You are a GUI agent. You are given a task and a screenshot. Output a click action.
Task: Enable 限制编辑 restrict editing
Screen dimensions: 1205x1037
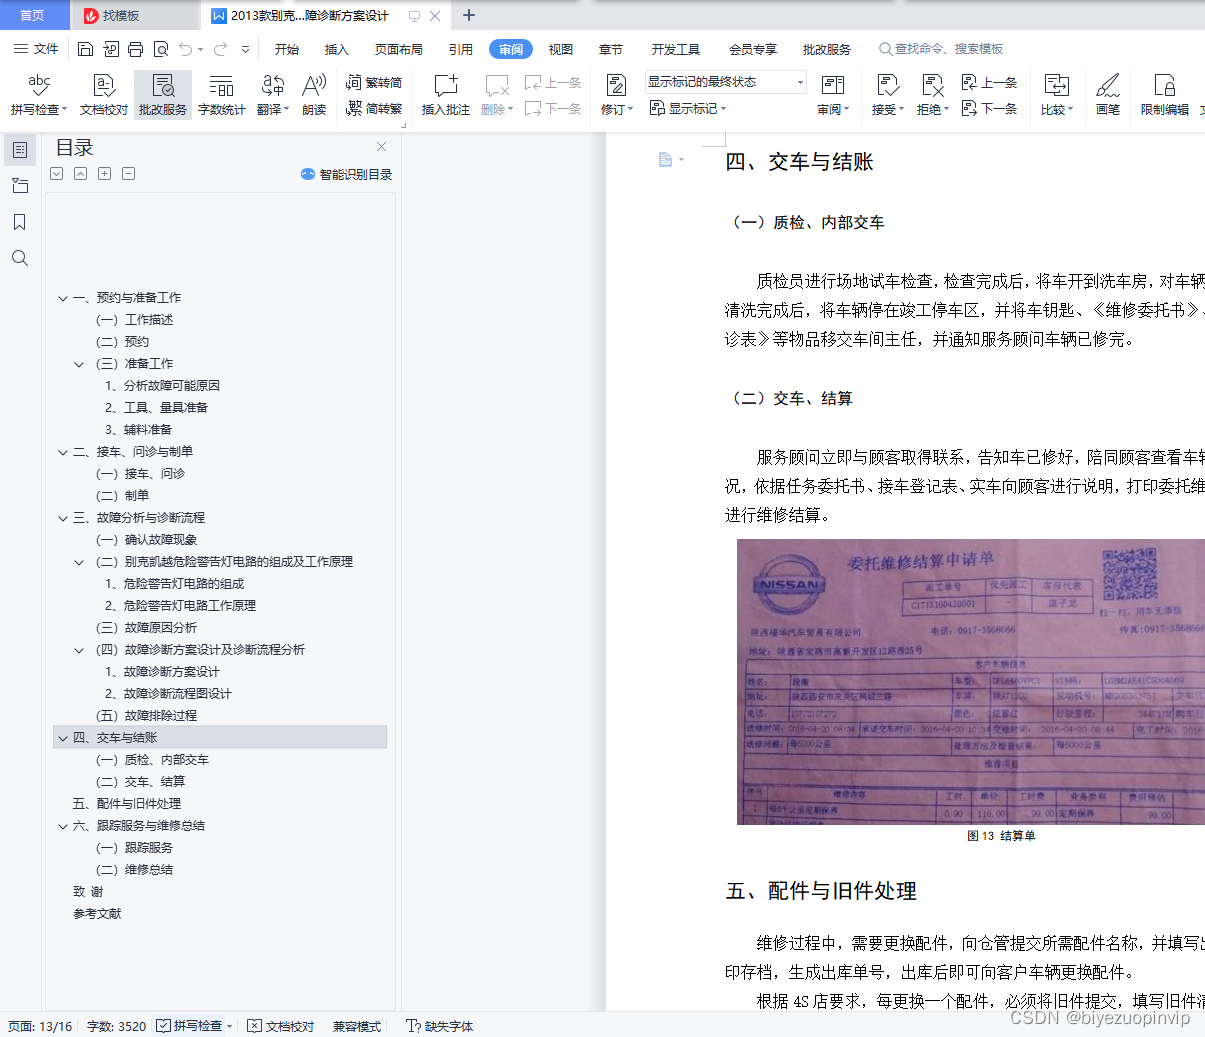[x=1163, y=94]
